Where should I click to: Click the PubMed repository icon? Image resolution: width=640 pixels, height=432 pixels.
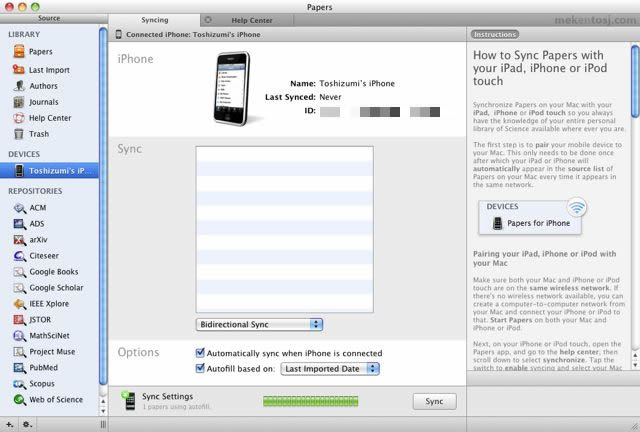pos(20,367)
